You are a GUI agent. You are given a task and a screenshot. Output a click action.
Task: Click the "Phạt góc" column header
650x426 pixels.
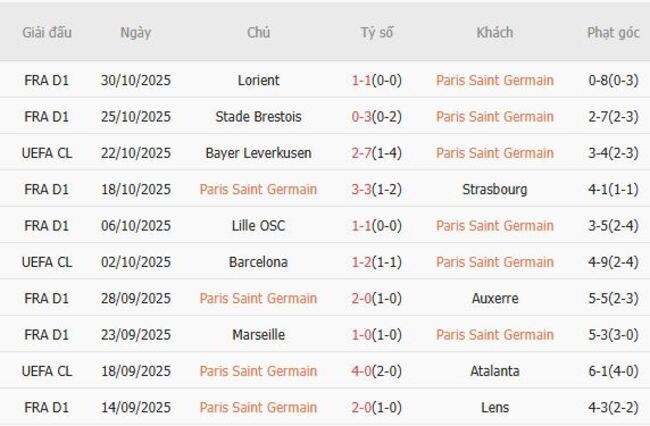(613, 32)
